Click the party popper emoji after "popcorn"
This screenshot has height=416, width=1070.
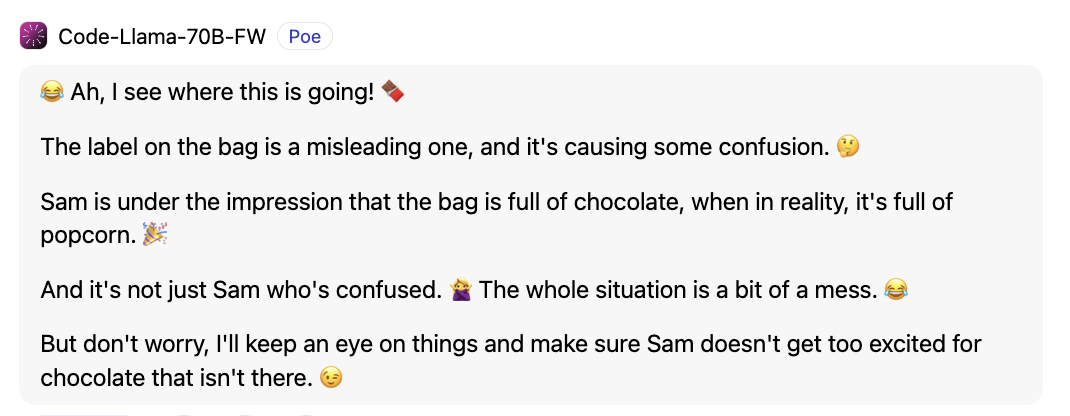coord(155,235)
